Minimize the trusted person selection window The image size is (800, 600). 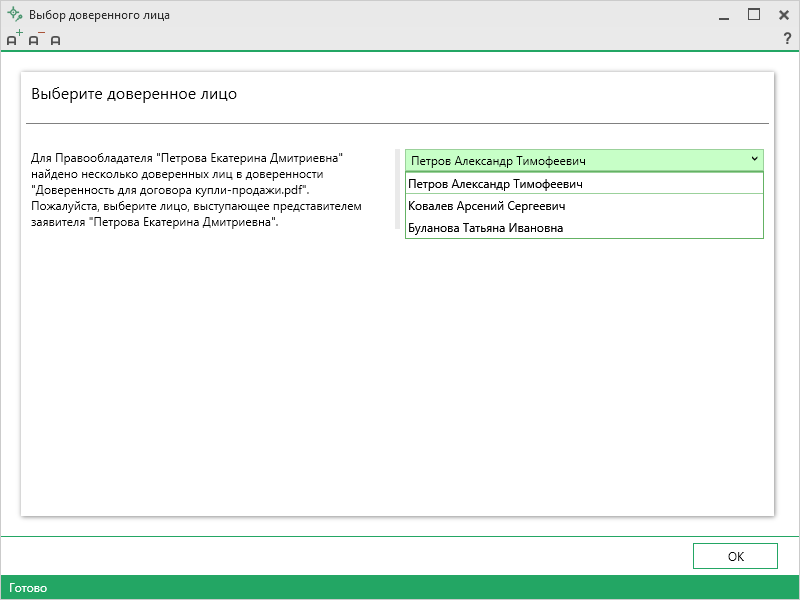pos(722,15)
